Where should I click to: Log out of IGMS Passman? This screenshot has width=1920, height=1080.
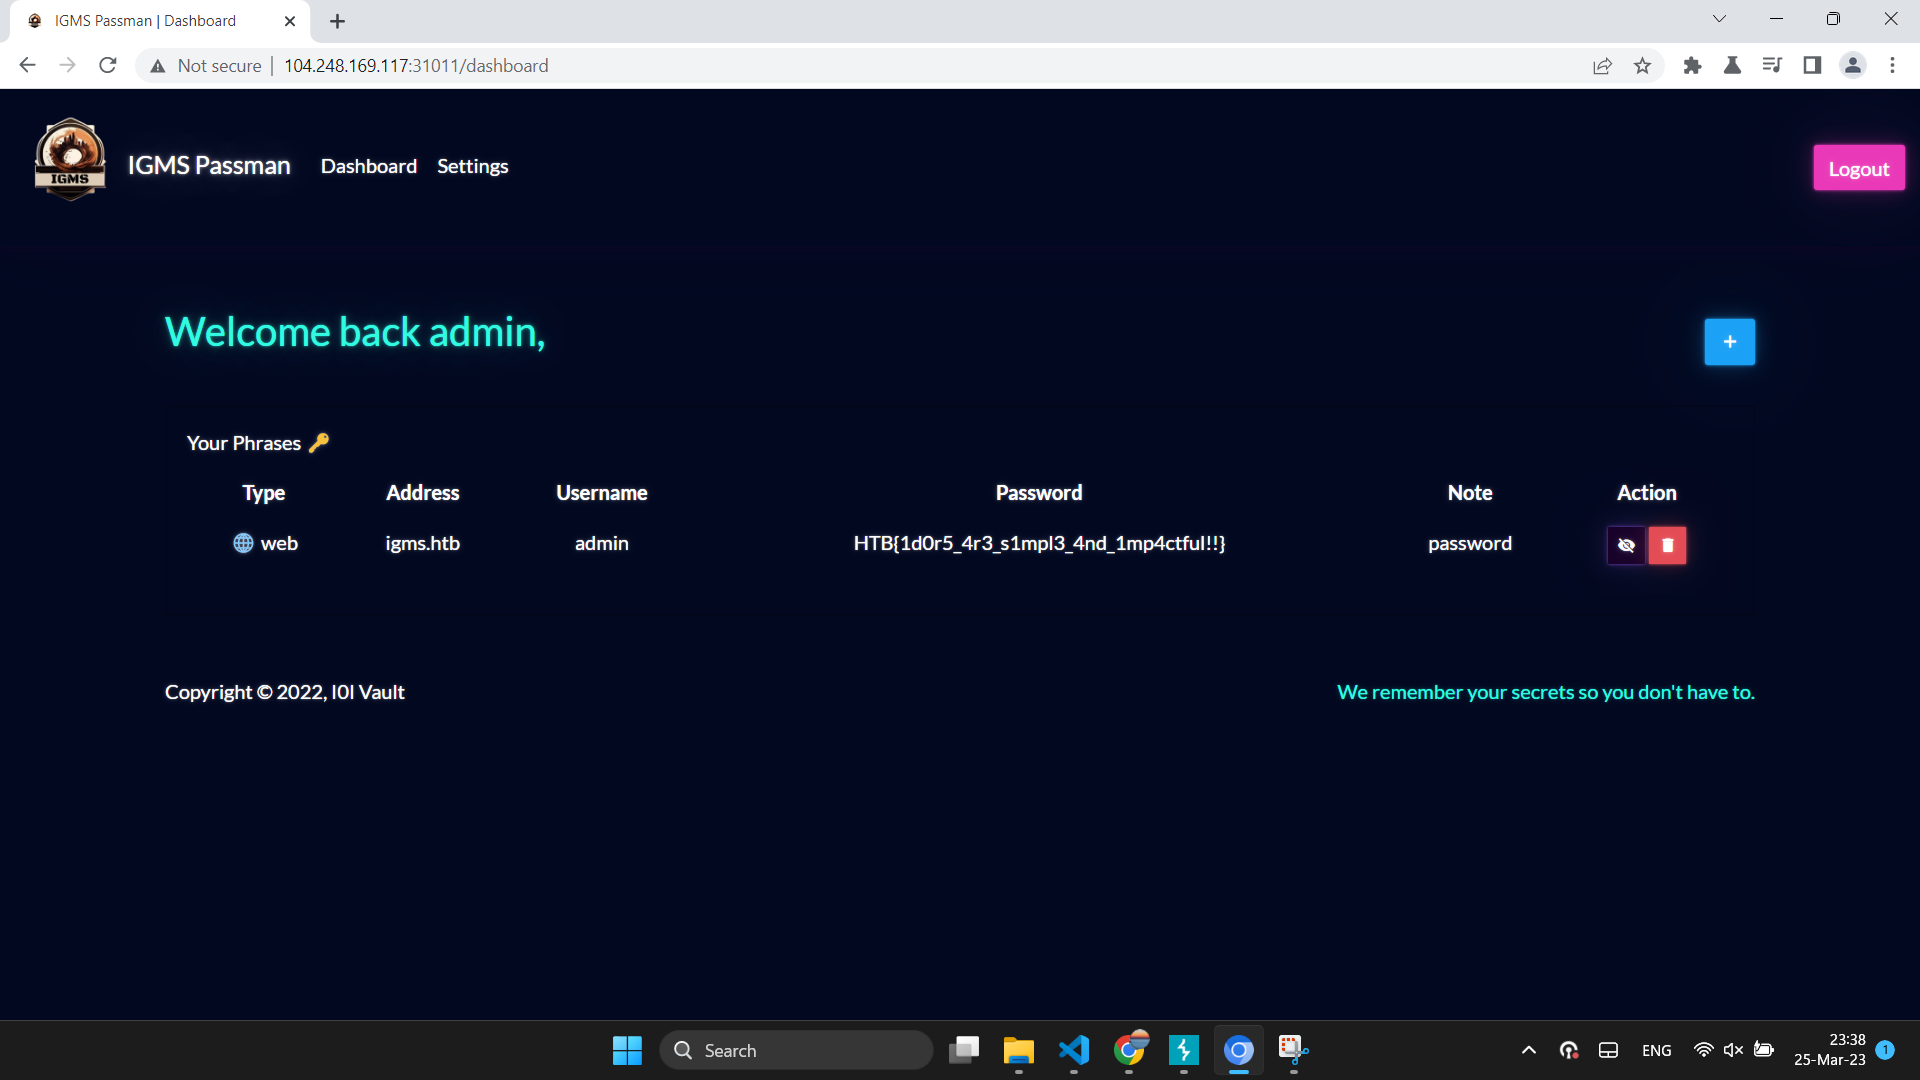1858,167
